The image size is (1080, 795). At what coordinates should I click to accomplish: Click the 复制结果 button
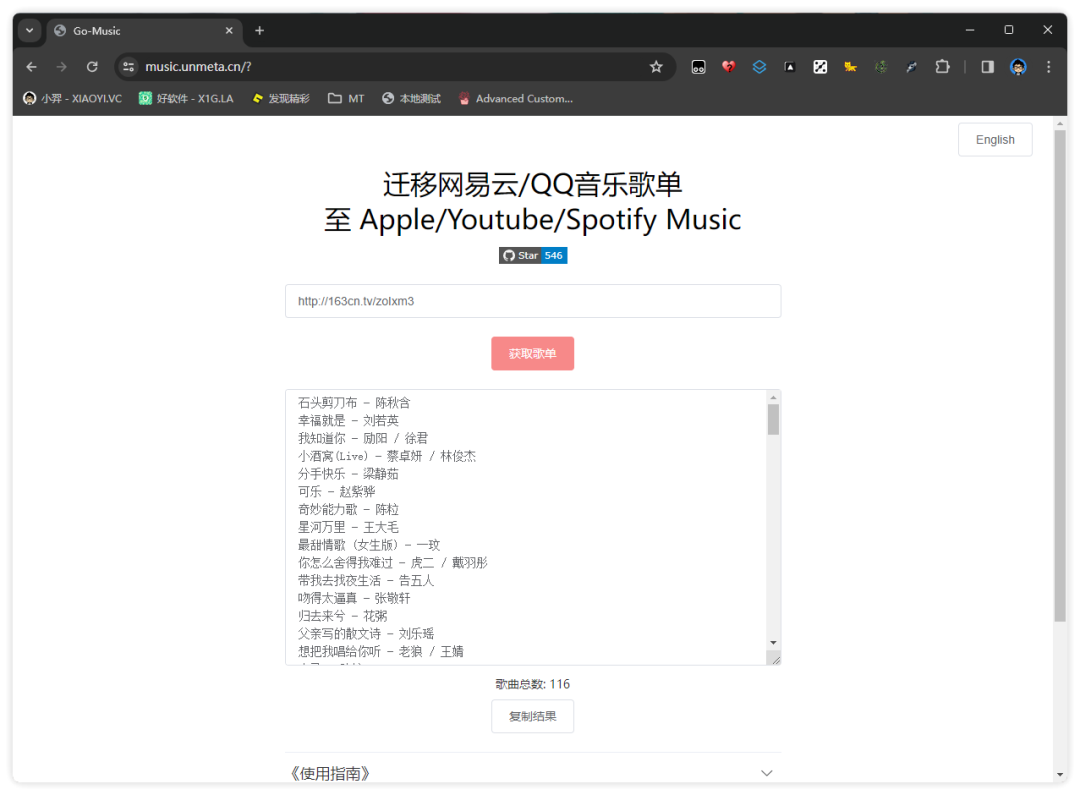pos(532,716)
